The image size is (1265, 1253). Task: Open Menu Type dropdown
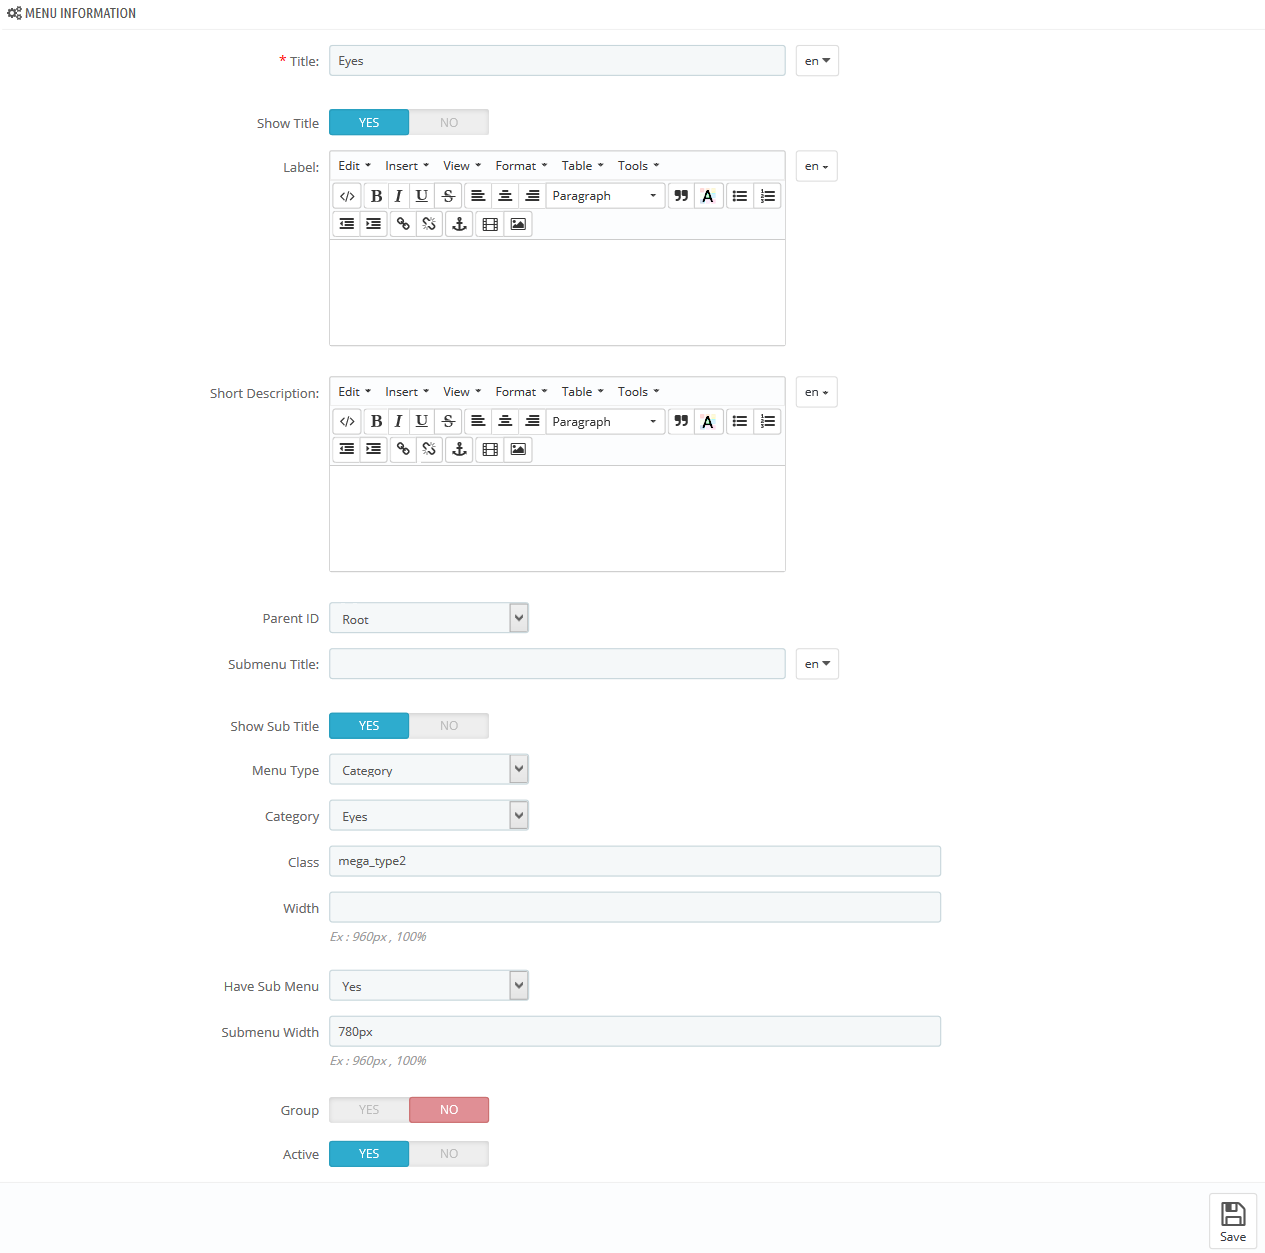pyautogui.click(x=429, y=770)
